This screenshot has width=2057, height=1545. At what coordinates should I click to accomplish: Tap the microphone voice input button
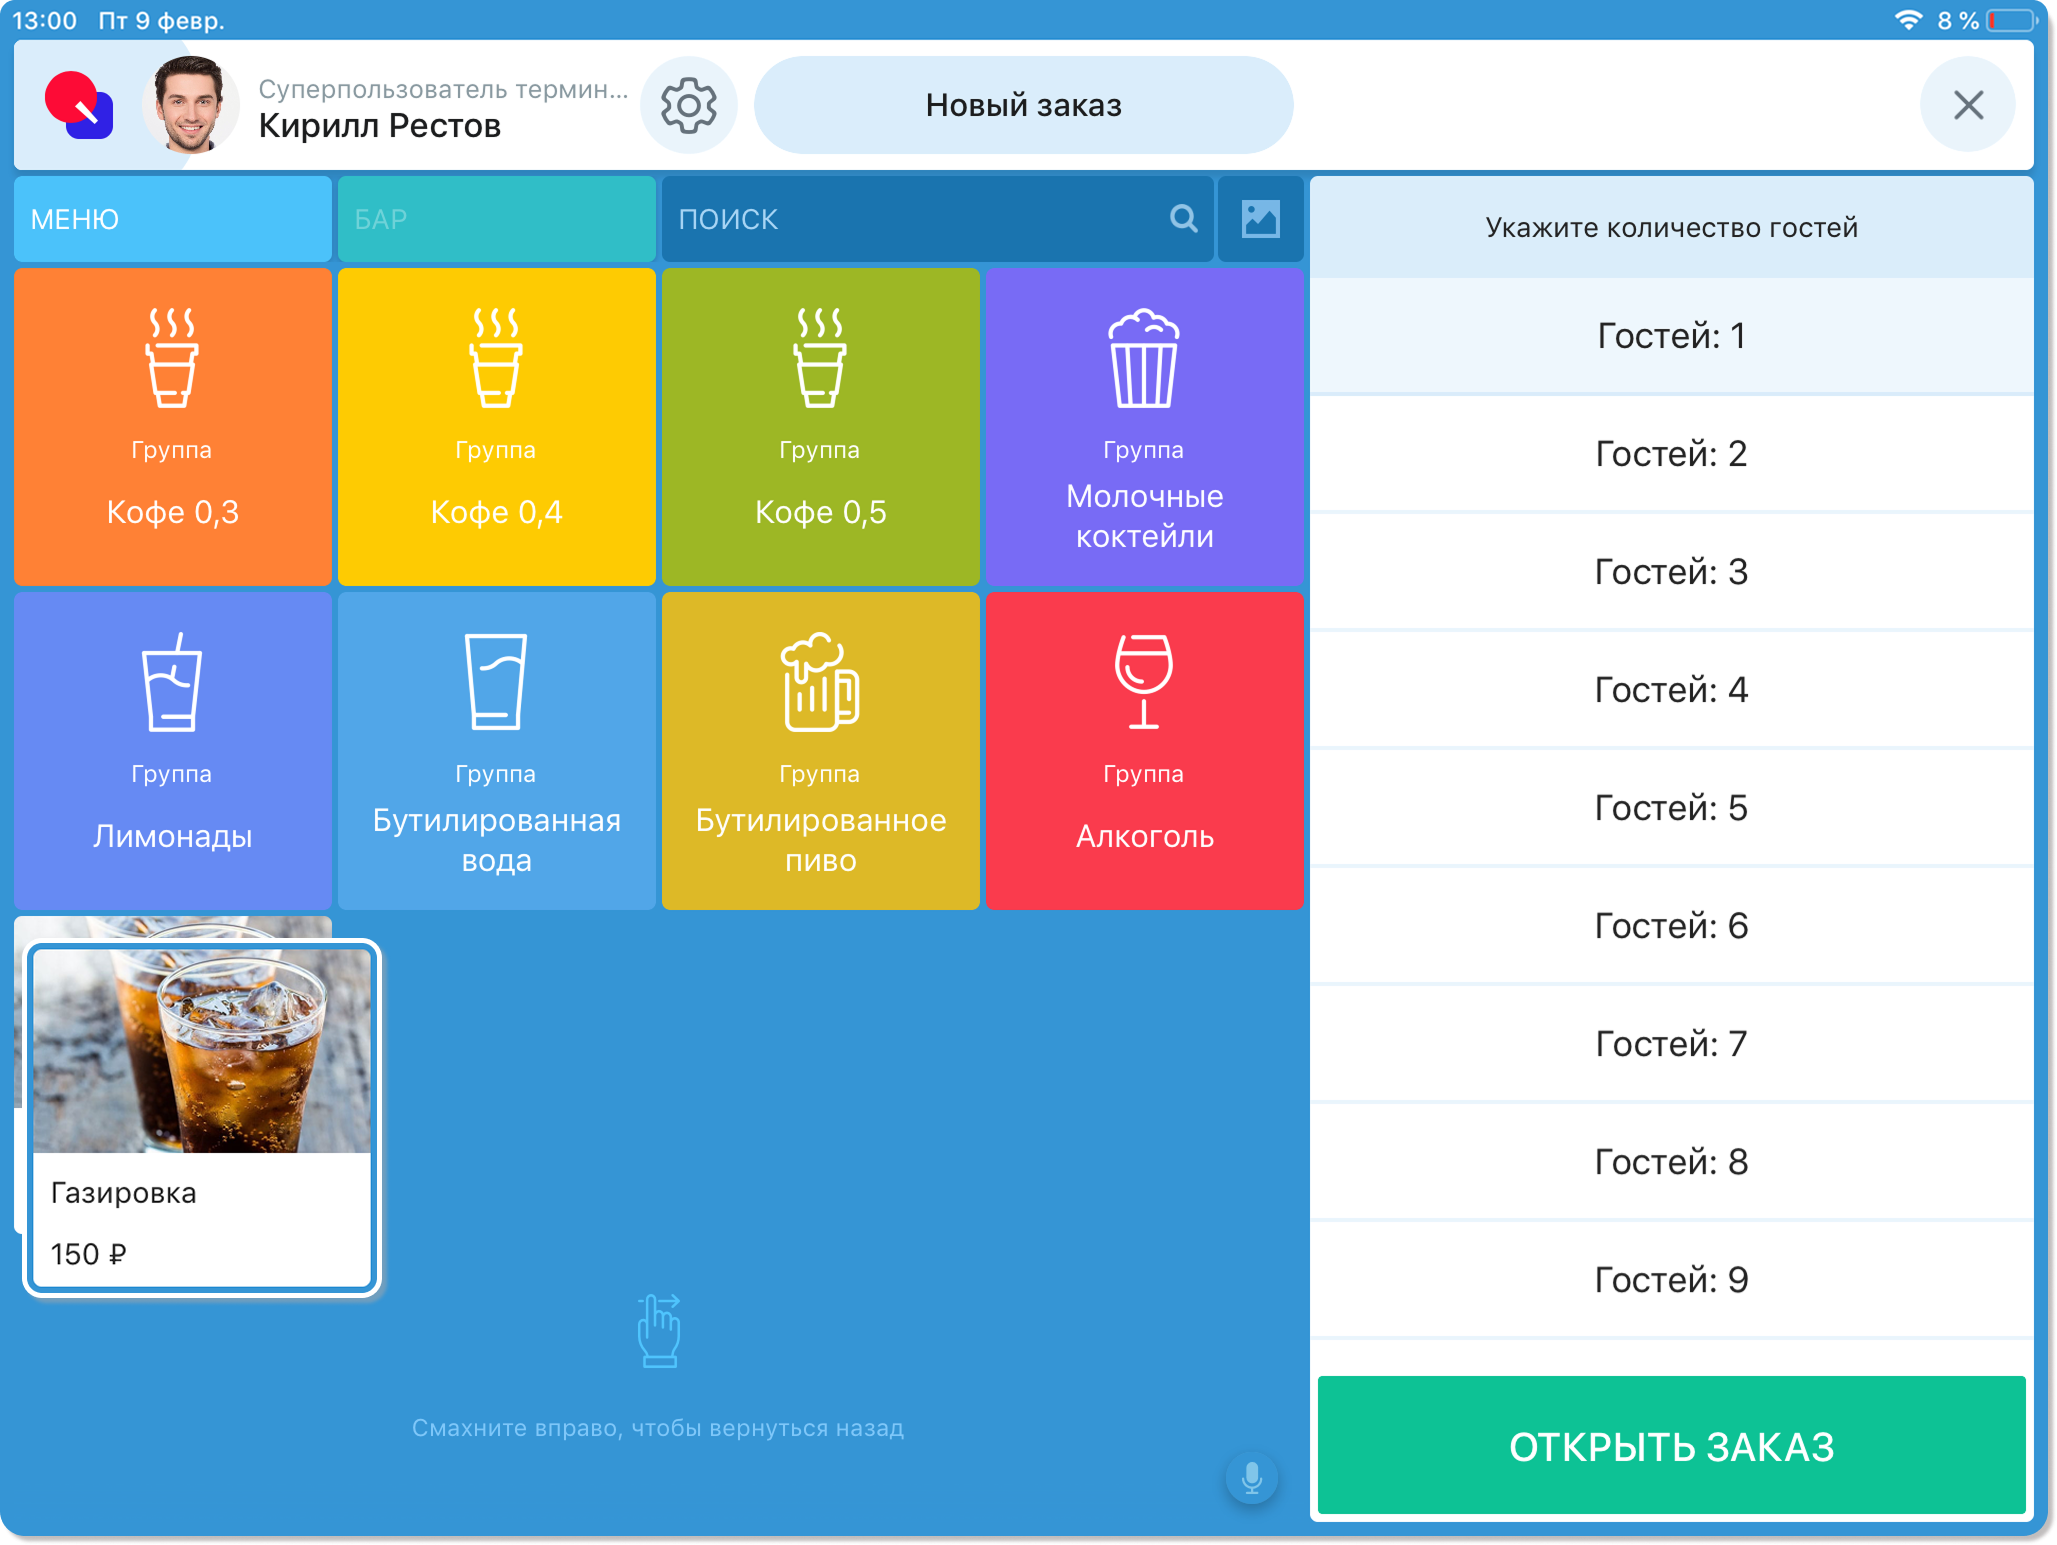[1251, 1477]
